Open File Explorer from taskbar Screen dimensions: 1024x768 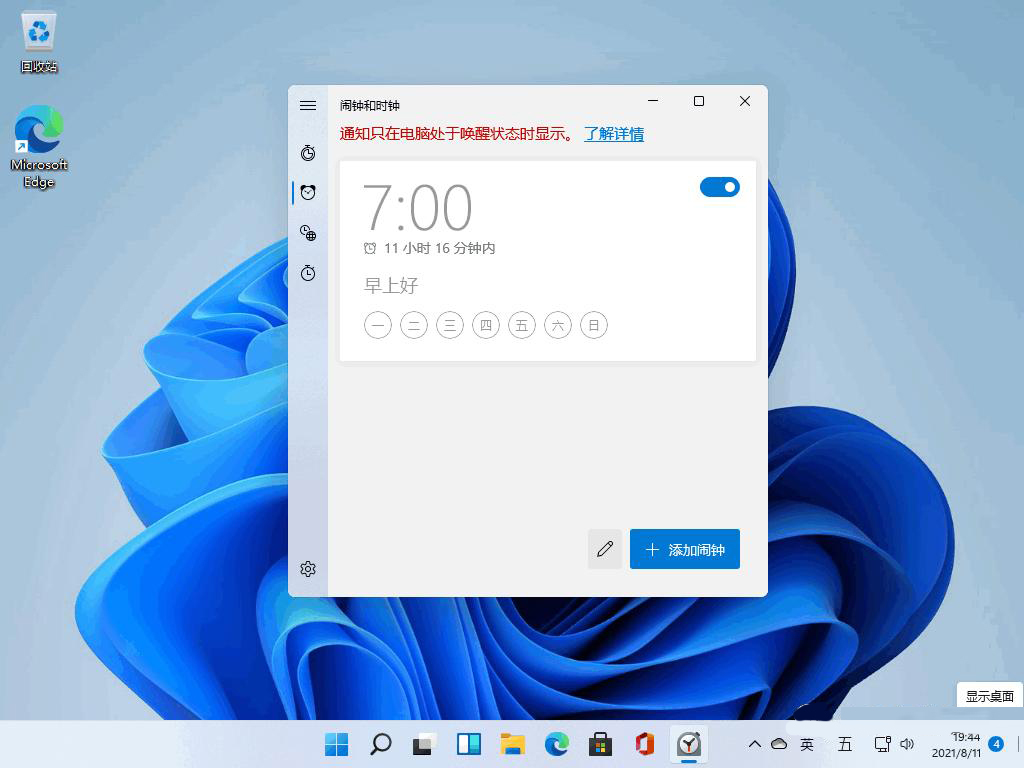(x=513, y=744)
